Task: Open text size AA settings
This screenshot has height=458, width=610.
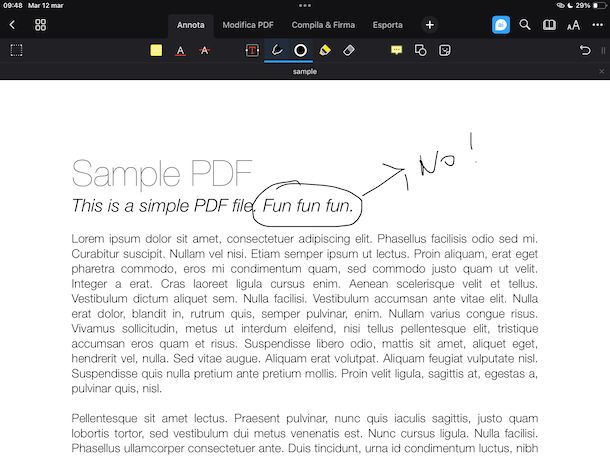Action: (x=573, y=25)
